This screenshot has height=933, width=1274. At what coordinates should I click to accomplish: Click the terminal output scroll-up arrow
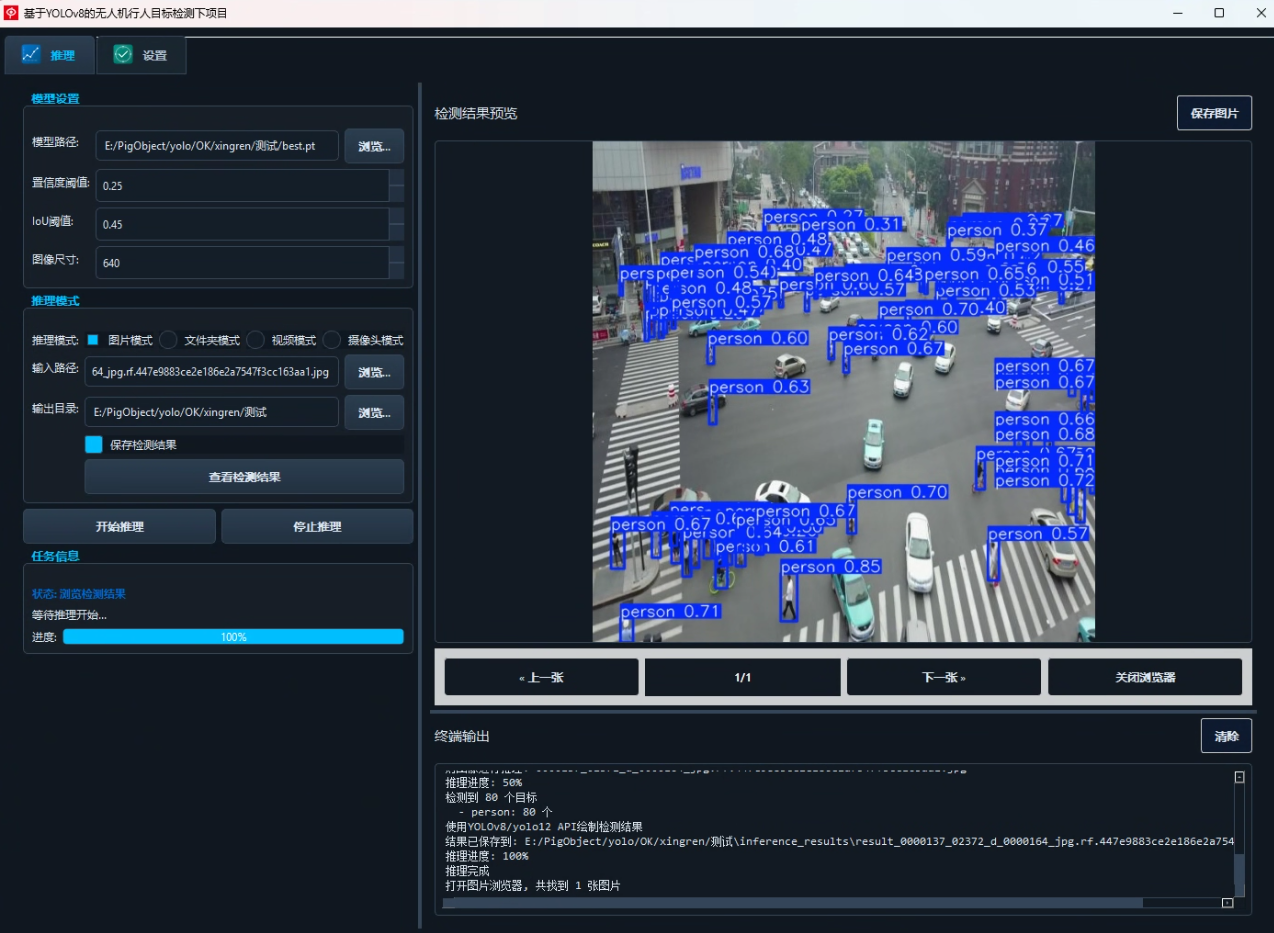(1240, 777)
